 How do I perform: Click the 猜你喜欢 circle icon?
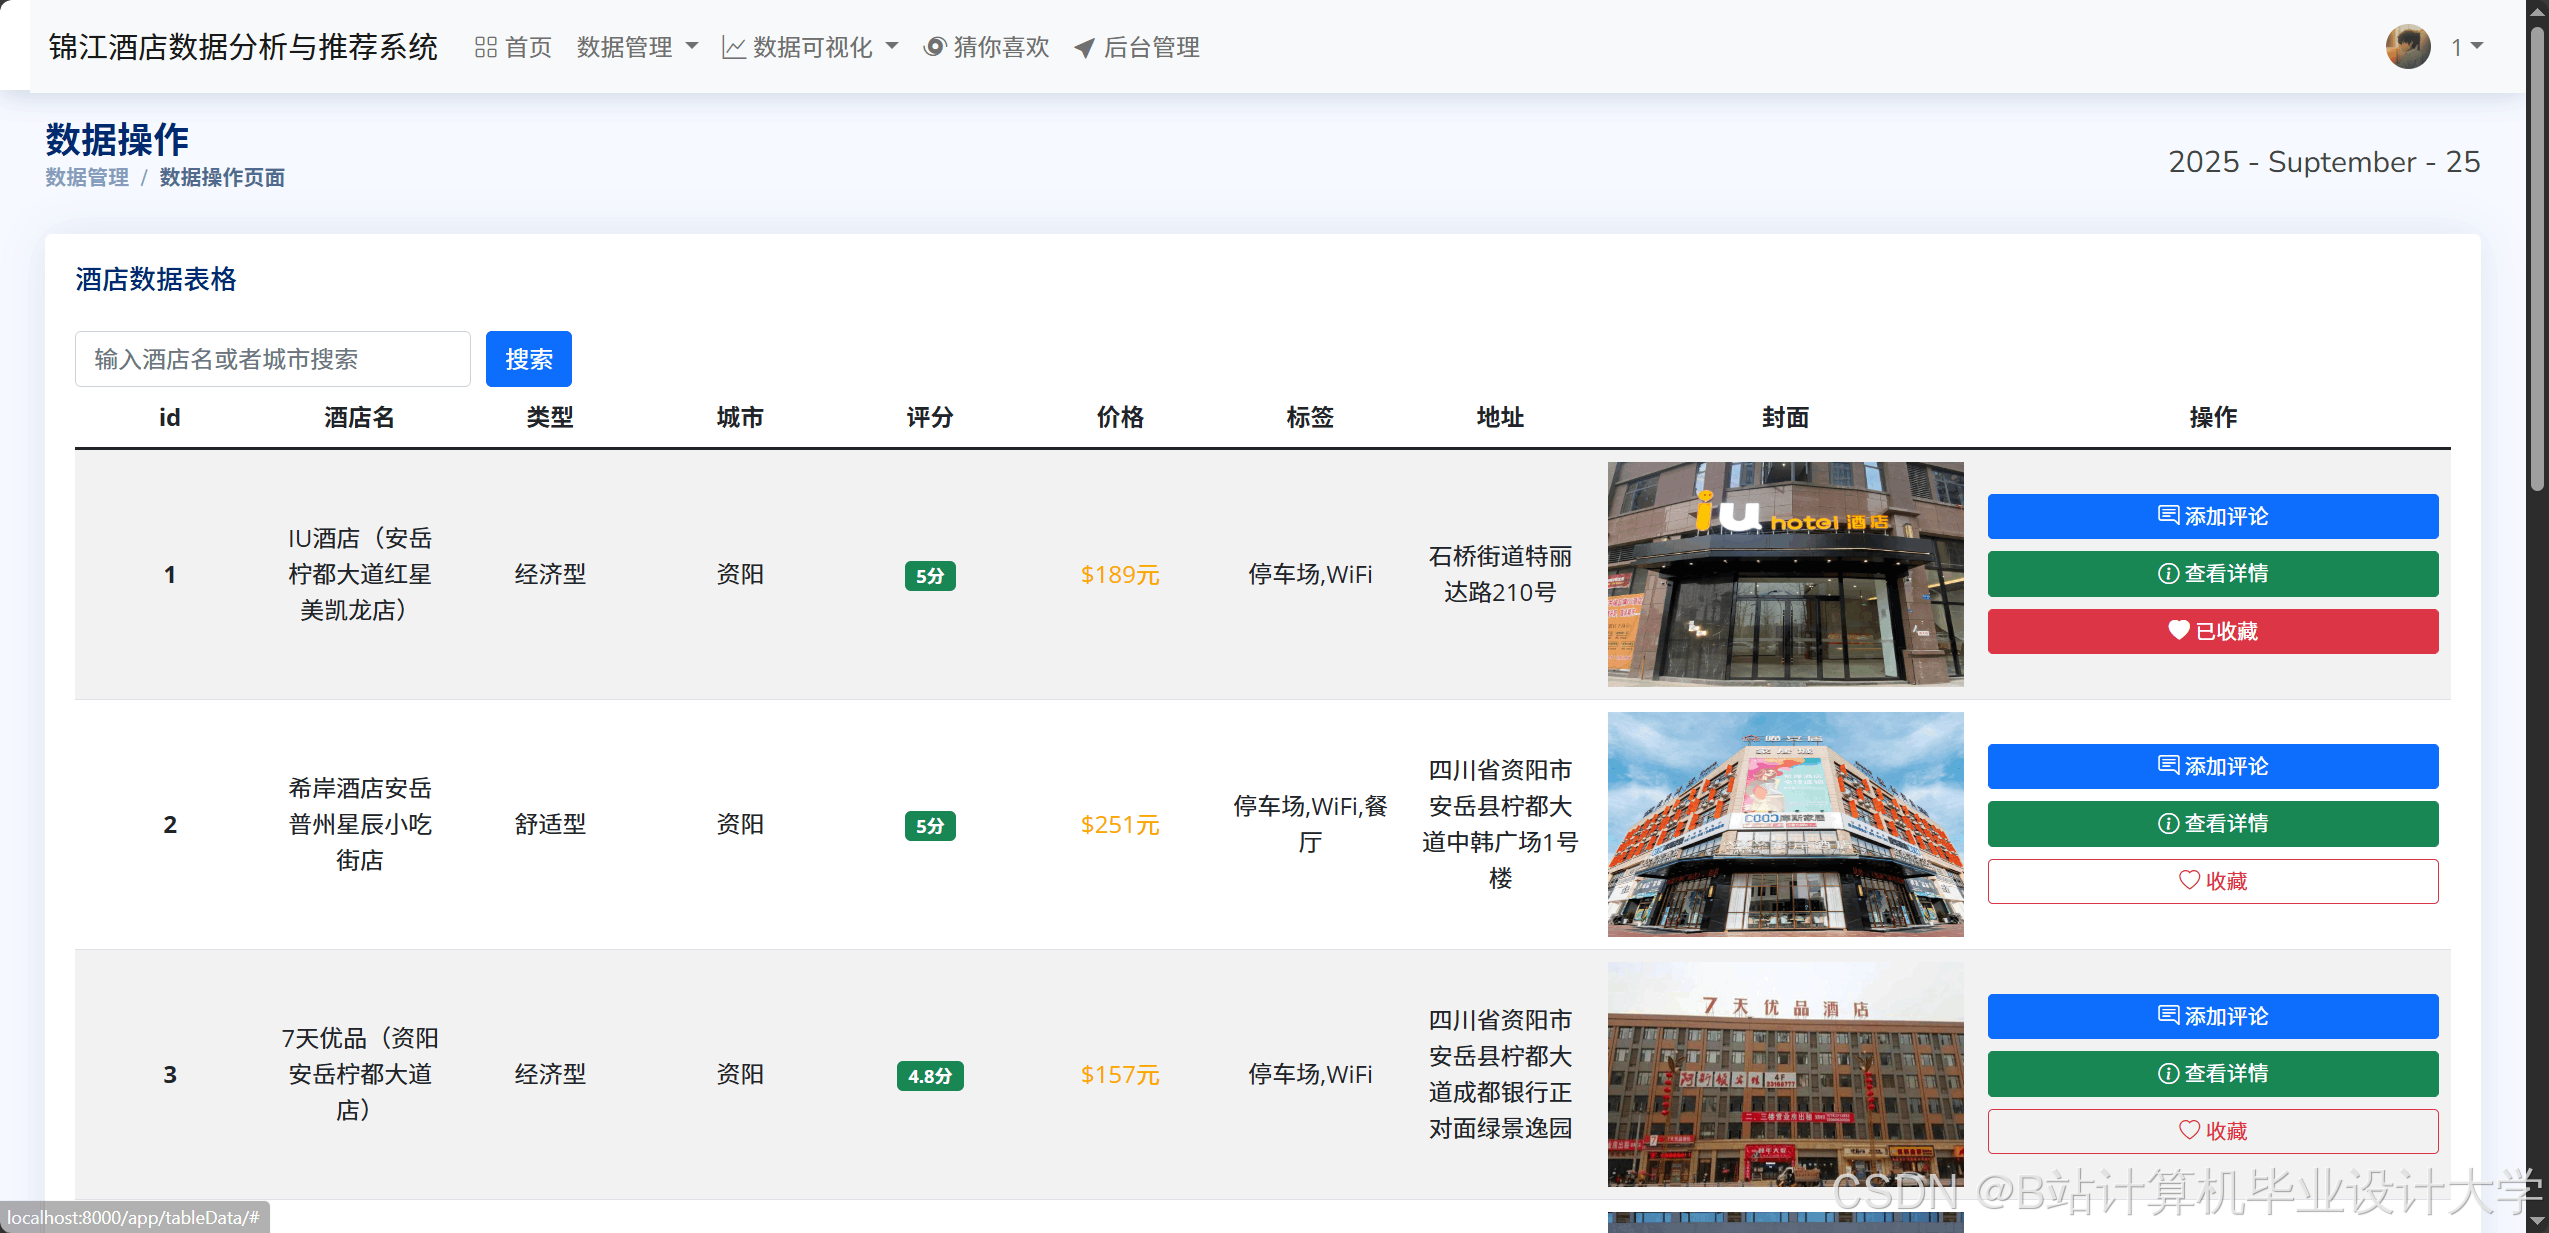pyautogui.click(x=934, y=47)
